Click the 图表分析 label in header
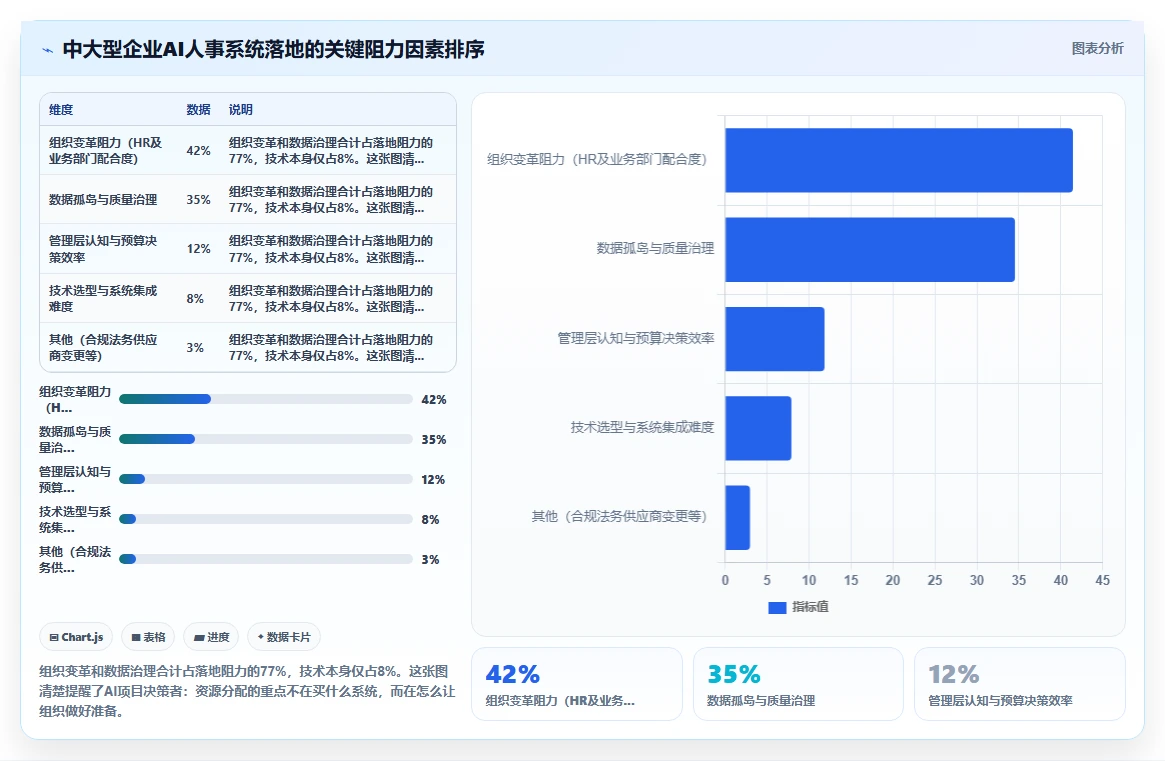 pos(1097,48)
